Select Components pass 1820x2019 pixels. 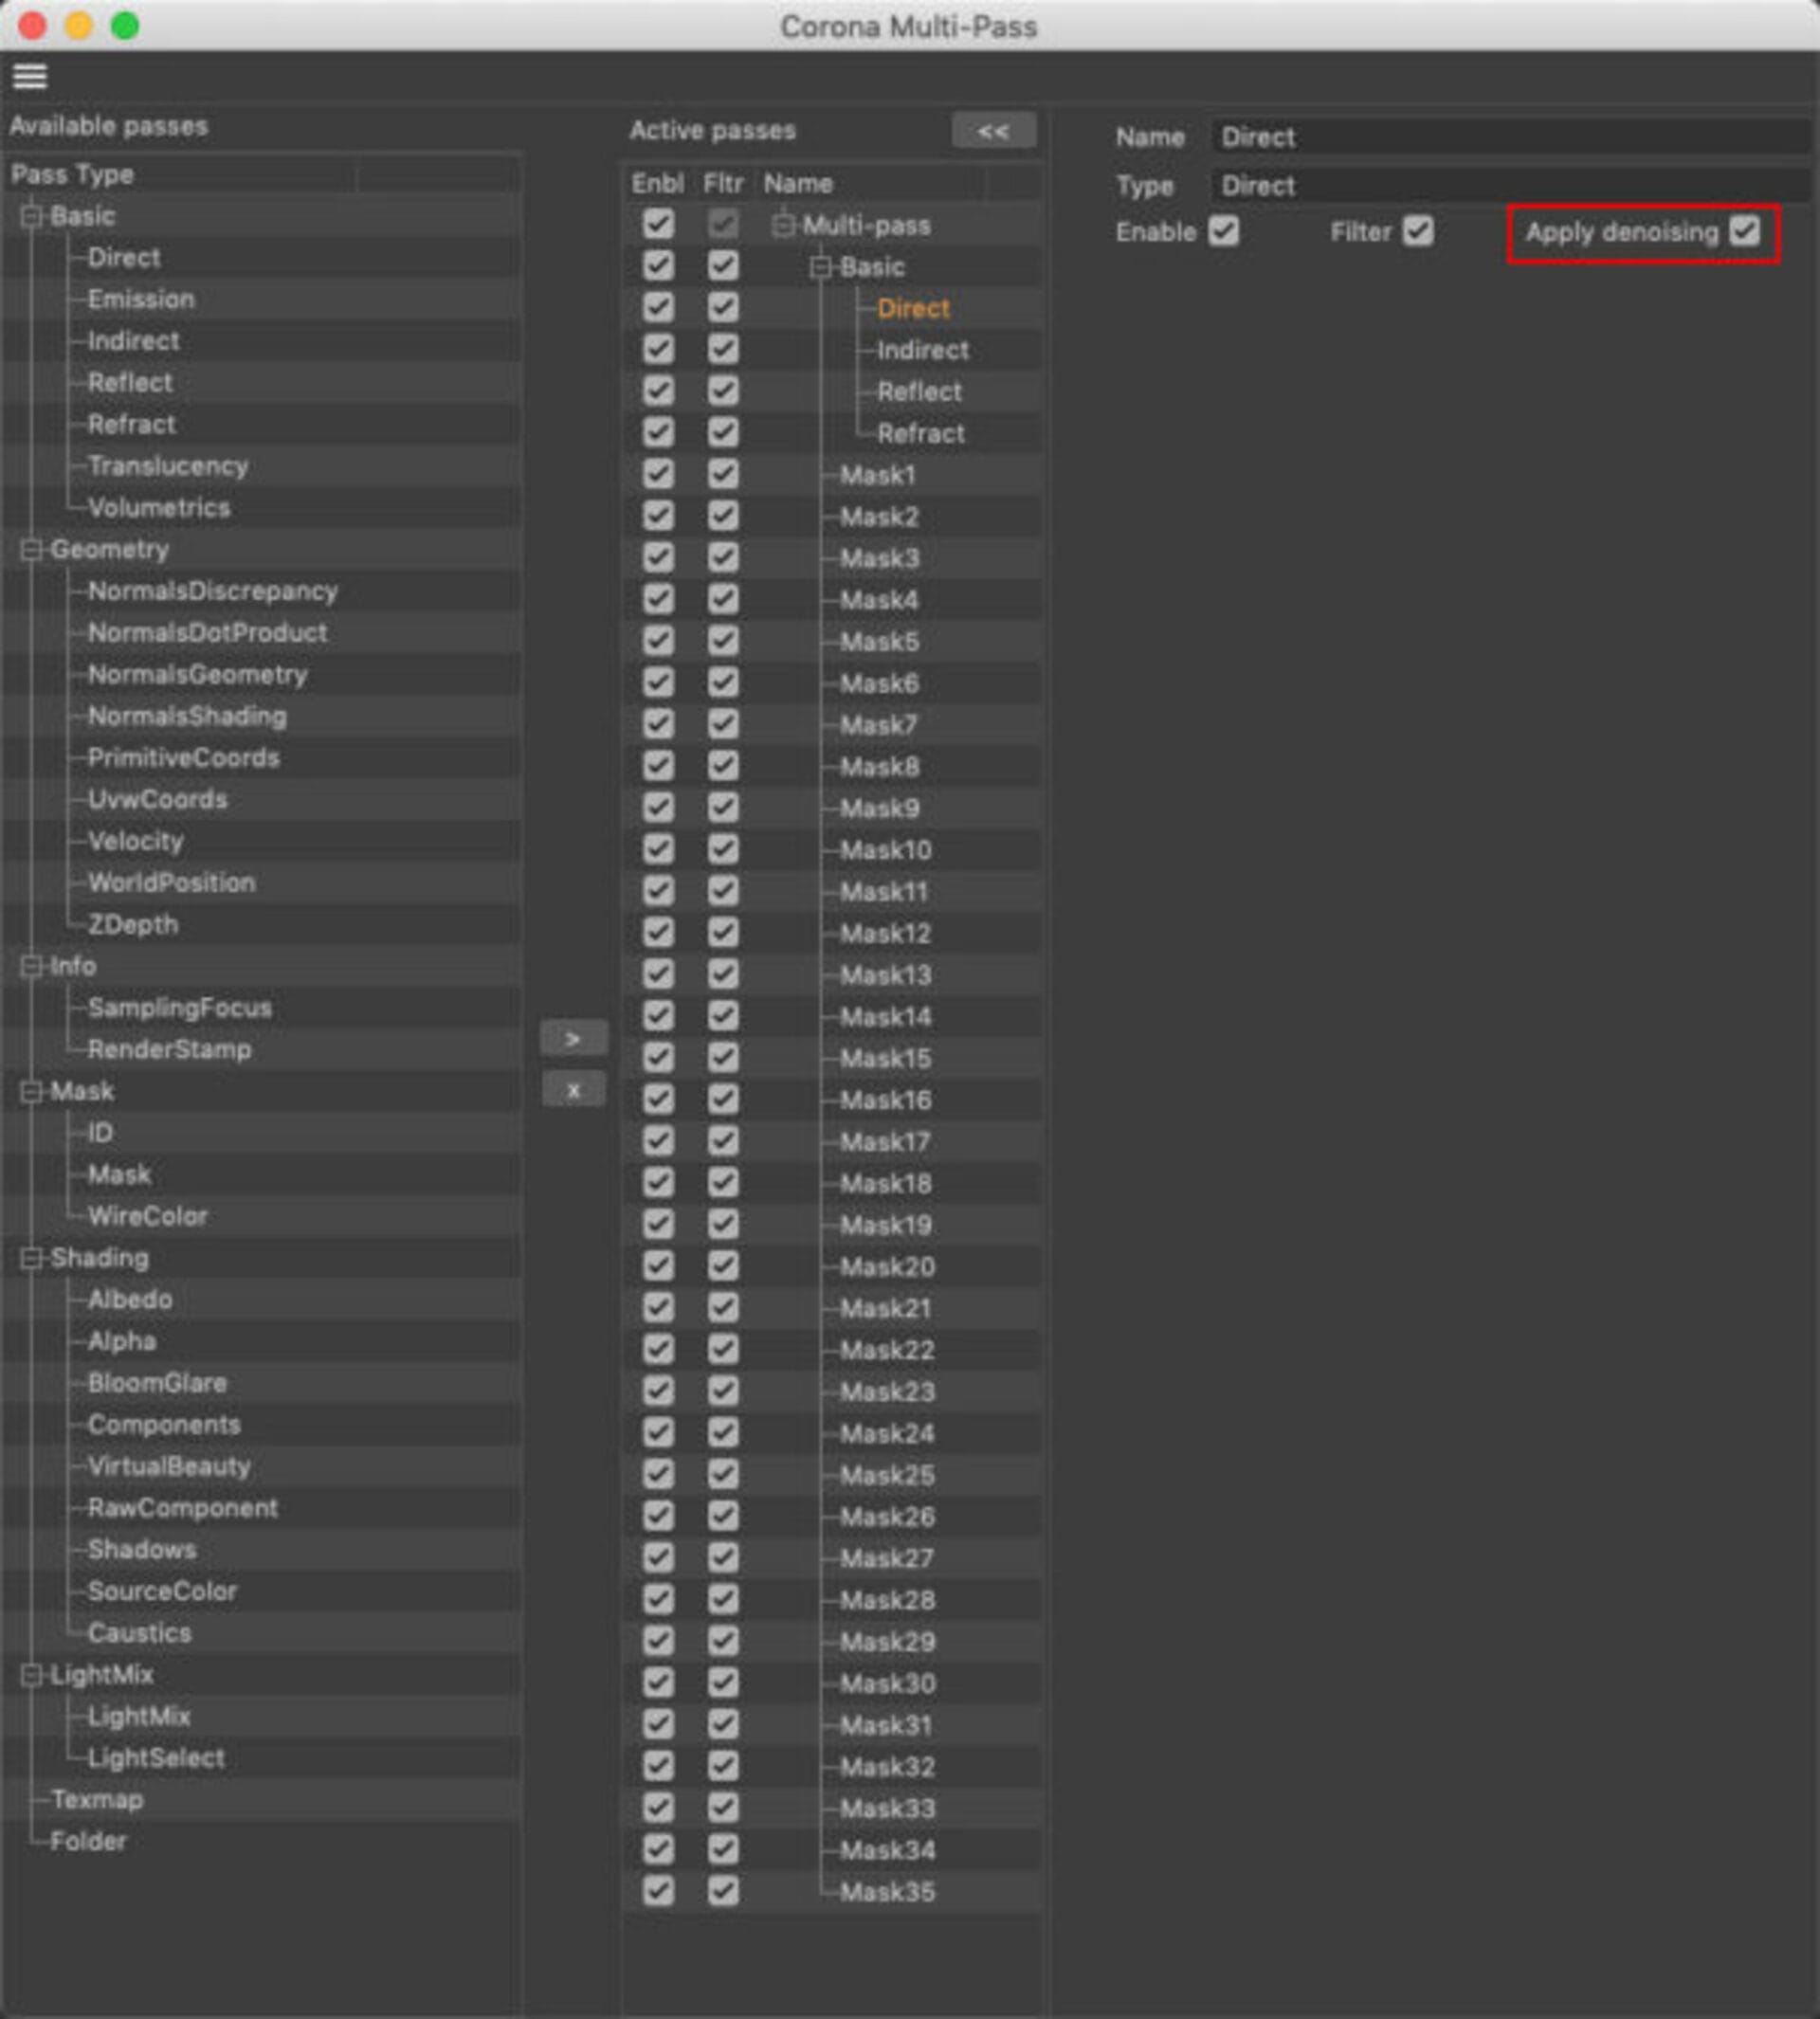click(x=164, y=1425)
